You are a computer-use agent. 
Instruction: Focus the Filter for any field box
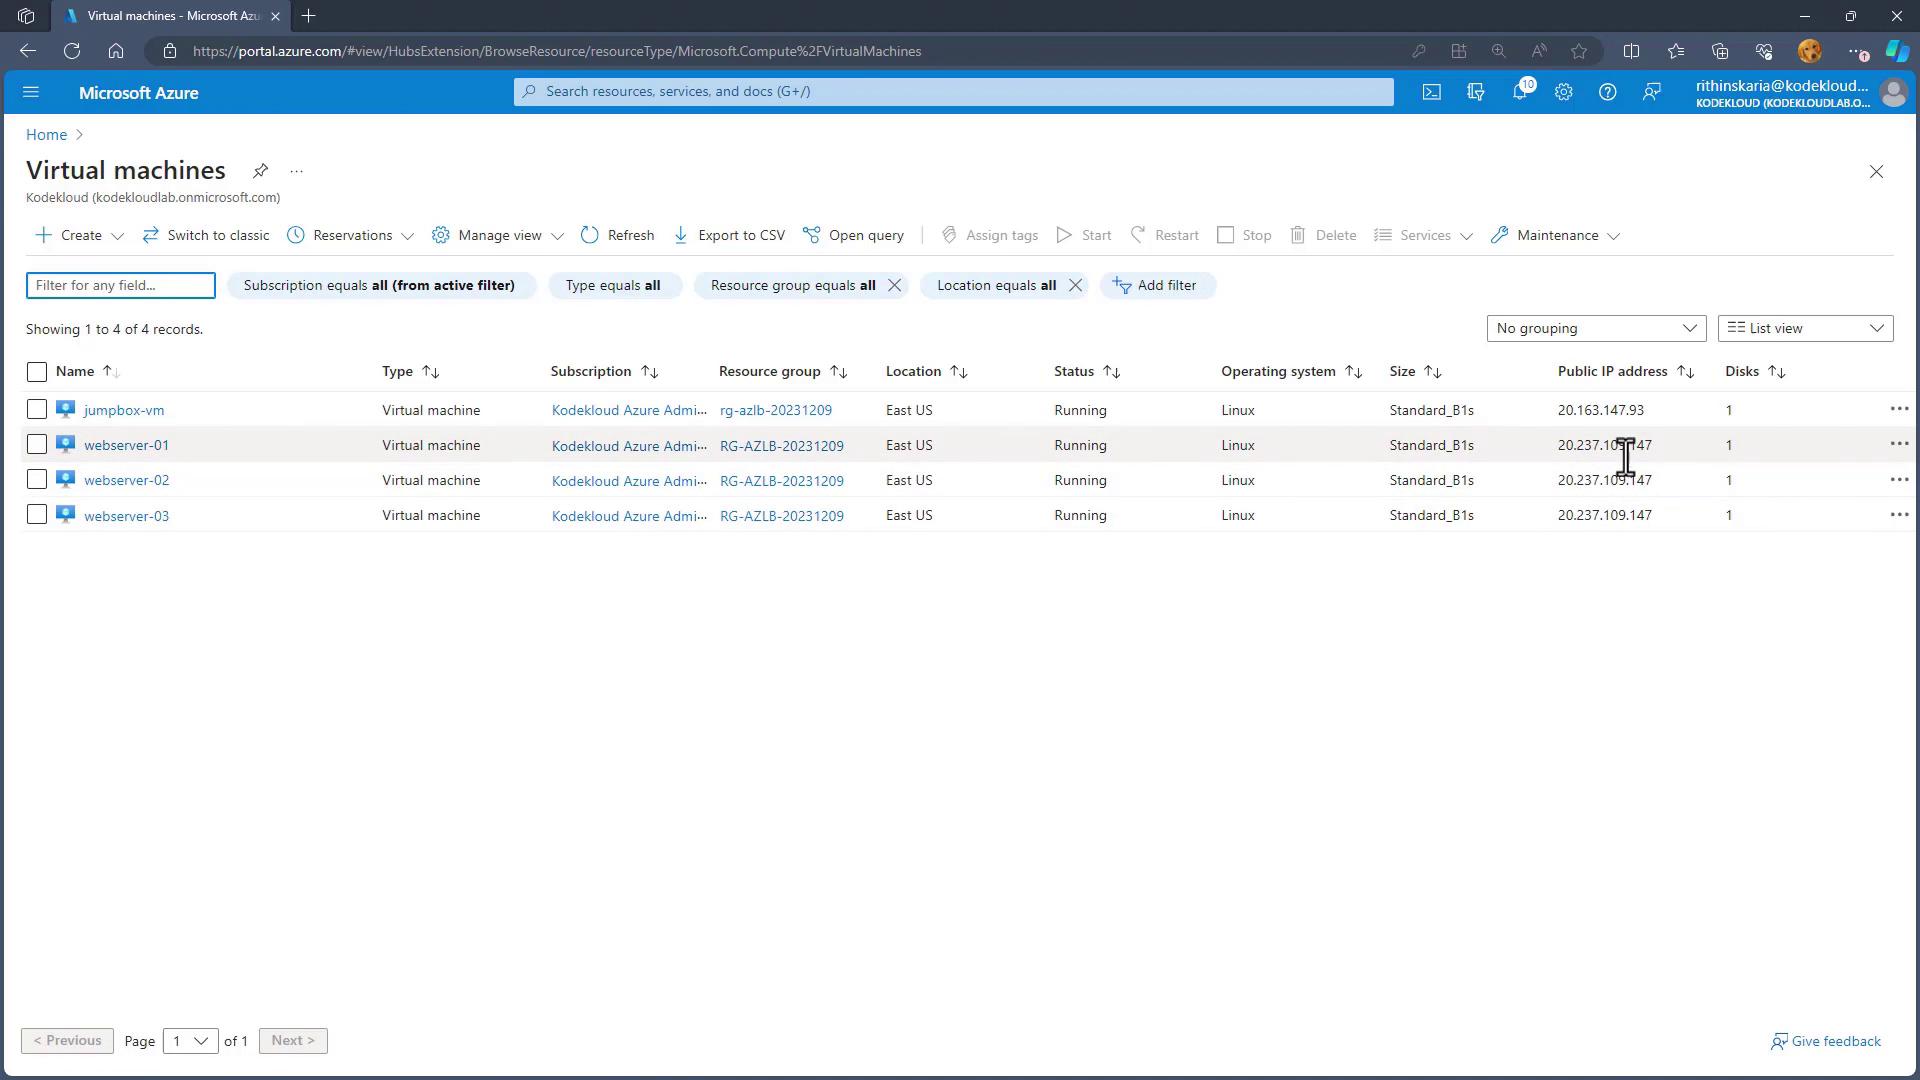(x=120, y=285)
